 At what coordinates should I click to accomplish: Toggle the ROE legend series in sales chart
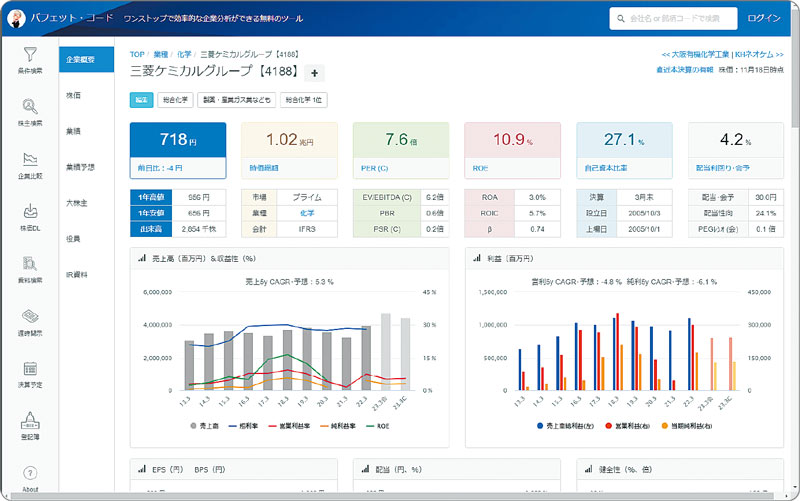tap(378, 426)
